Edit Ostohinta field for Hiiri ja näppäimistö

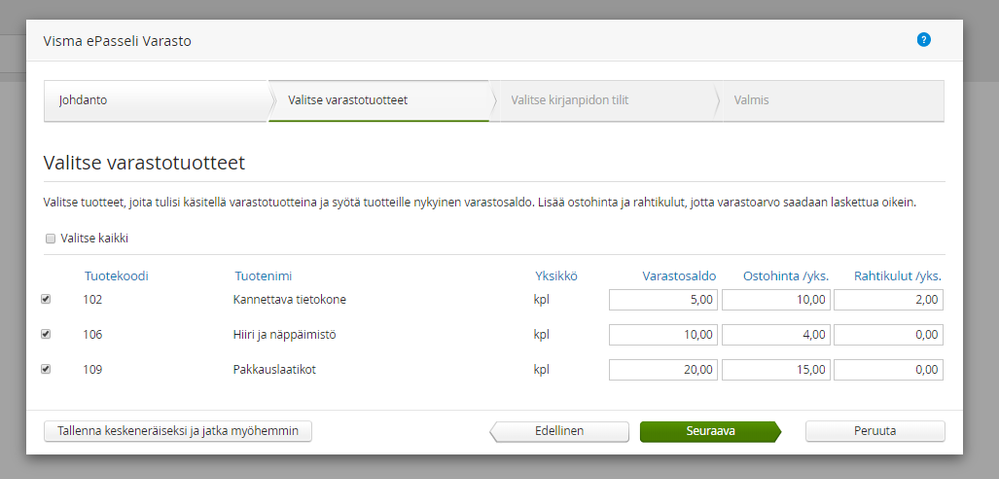pos(776,334)
